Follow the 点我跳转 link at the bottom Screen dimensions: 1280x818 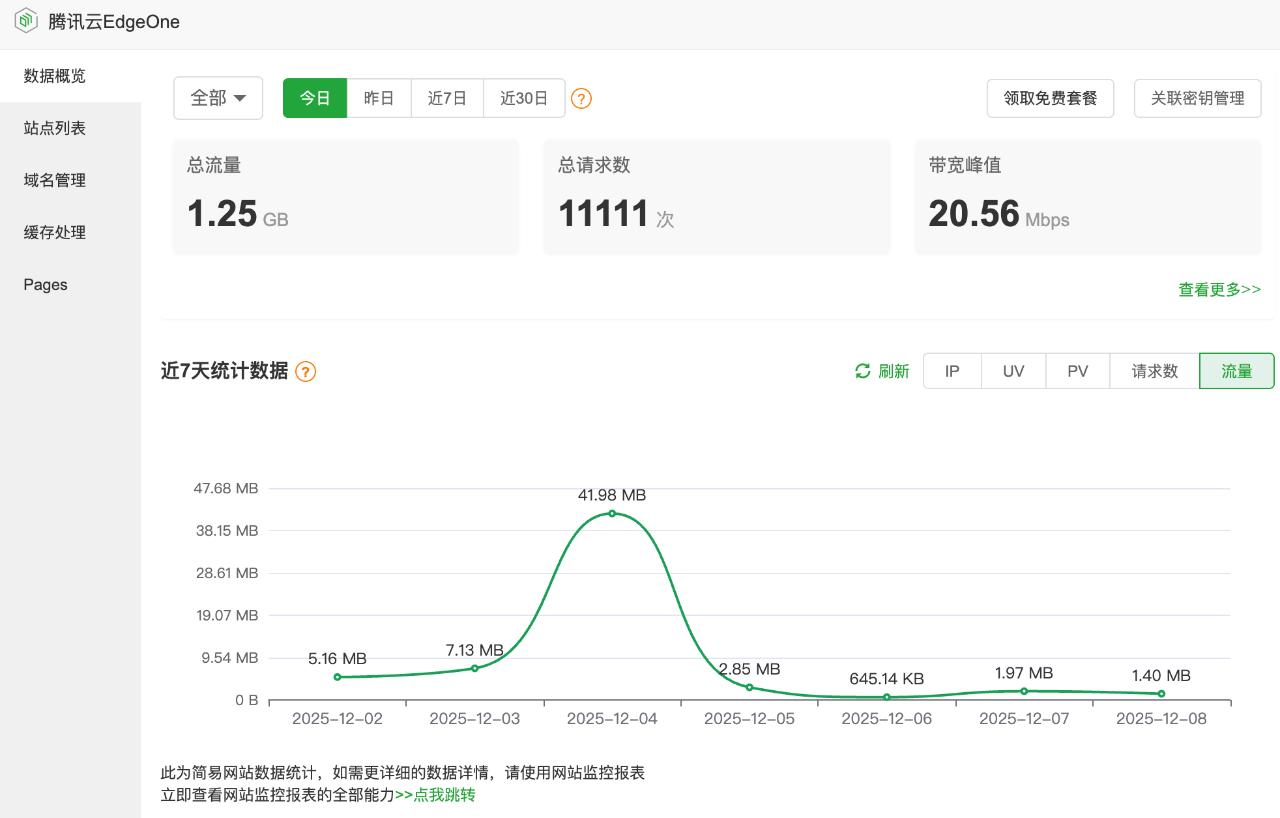pyautogui.click(x=438, y=794)
